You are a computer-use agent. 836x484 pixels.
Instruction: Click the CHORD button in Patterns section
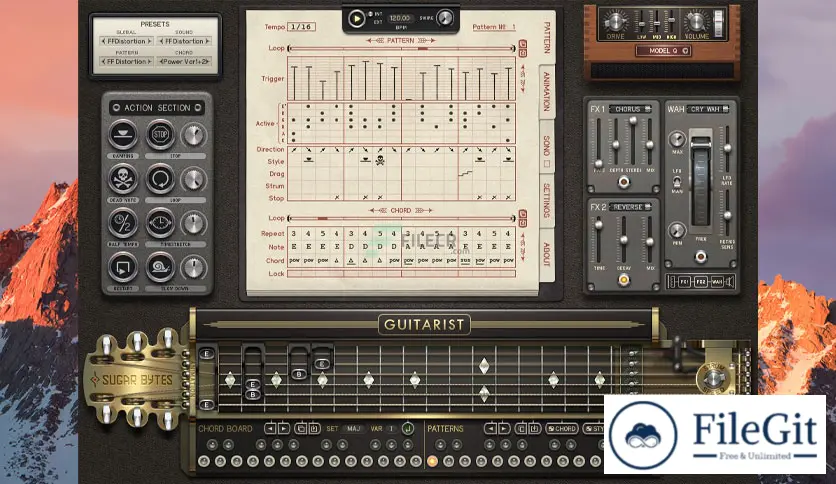click(x=561, y=428)
